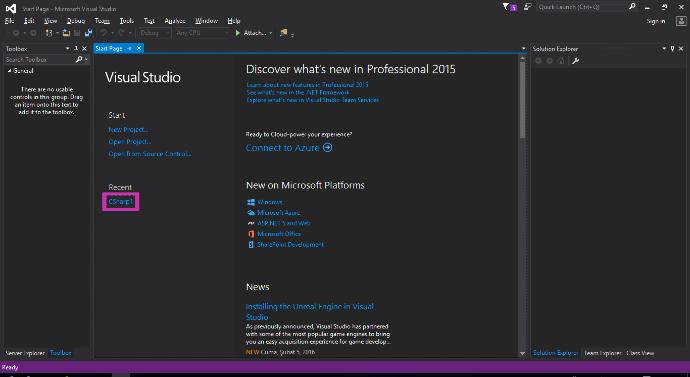690x377 pixels.
Task: Click the Microsoft Azure cloud icon
Action: coord(251,212)
